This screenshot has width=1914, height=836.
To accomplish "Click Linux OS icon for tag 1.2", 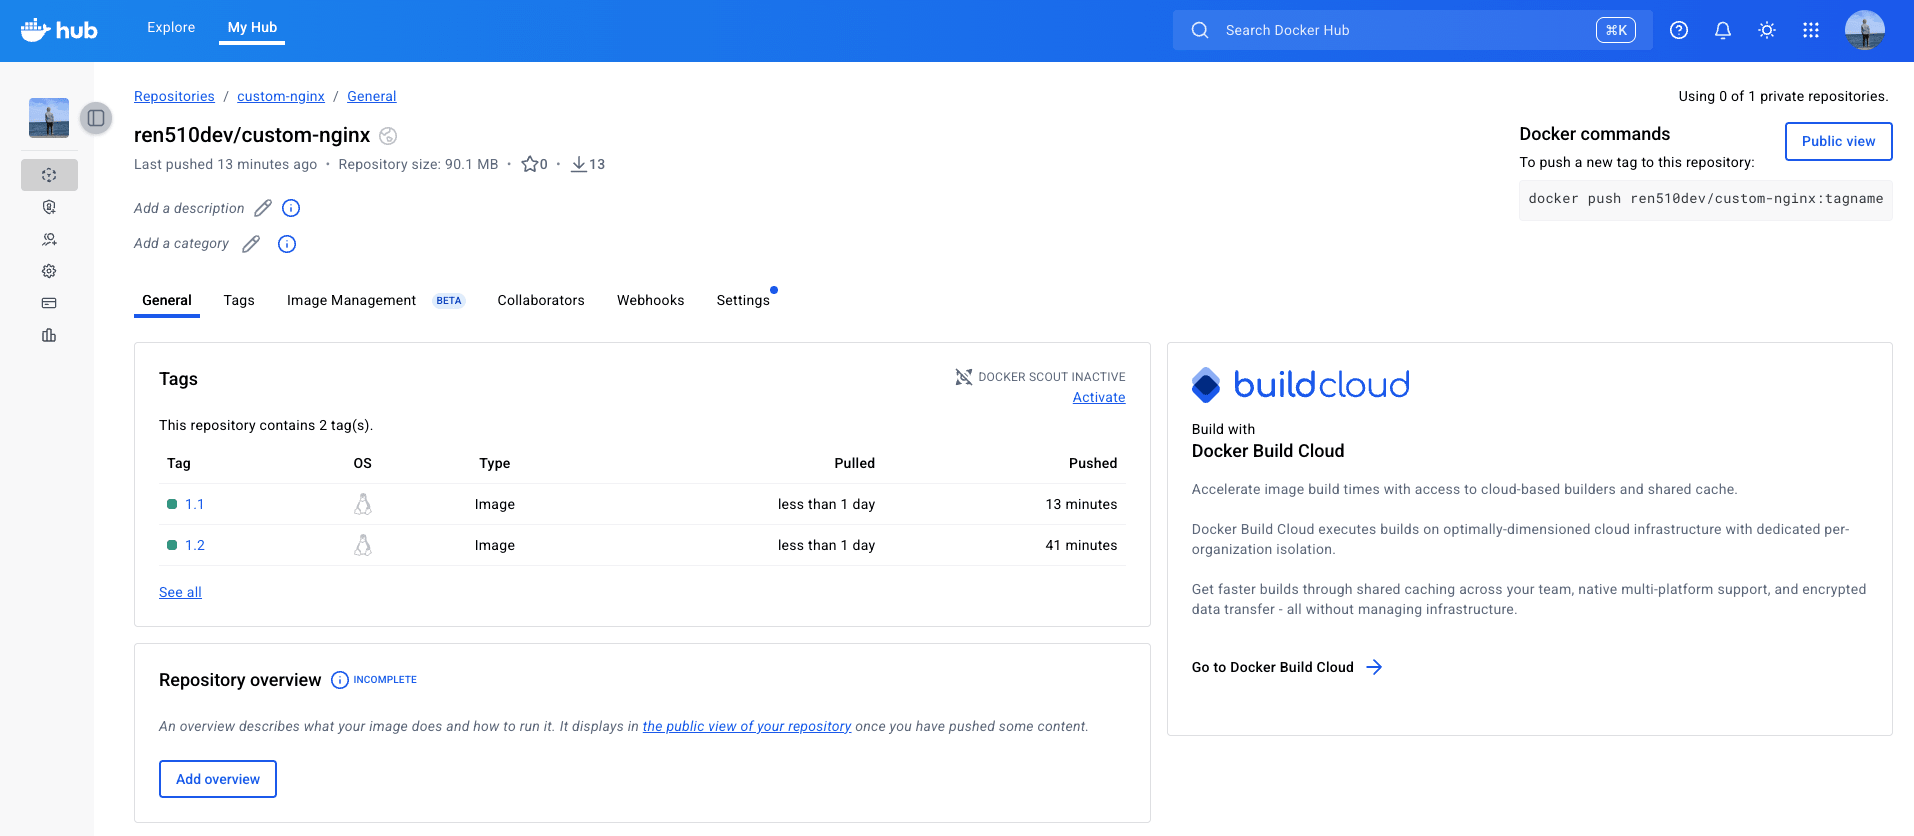I will tap(363, 545).
